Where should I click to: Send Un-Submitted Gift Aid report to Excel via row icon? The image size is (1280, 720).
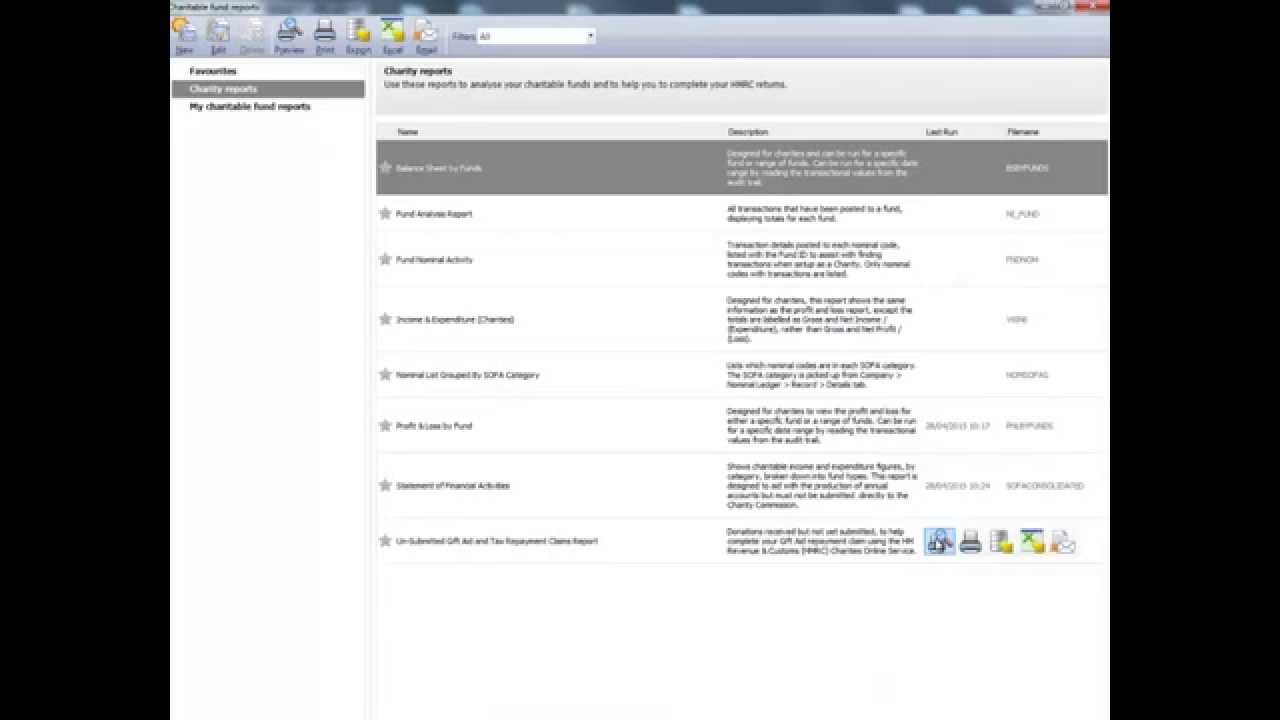(x=1032, y=542)
